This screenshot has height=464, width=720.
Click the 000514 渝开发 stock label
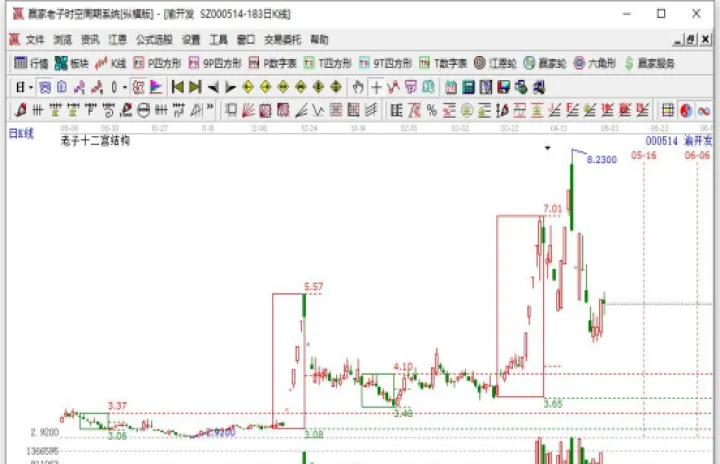679,141
